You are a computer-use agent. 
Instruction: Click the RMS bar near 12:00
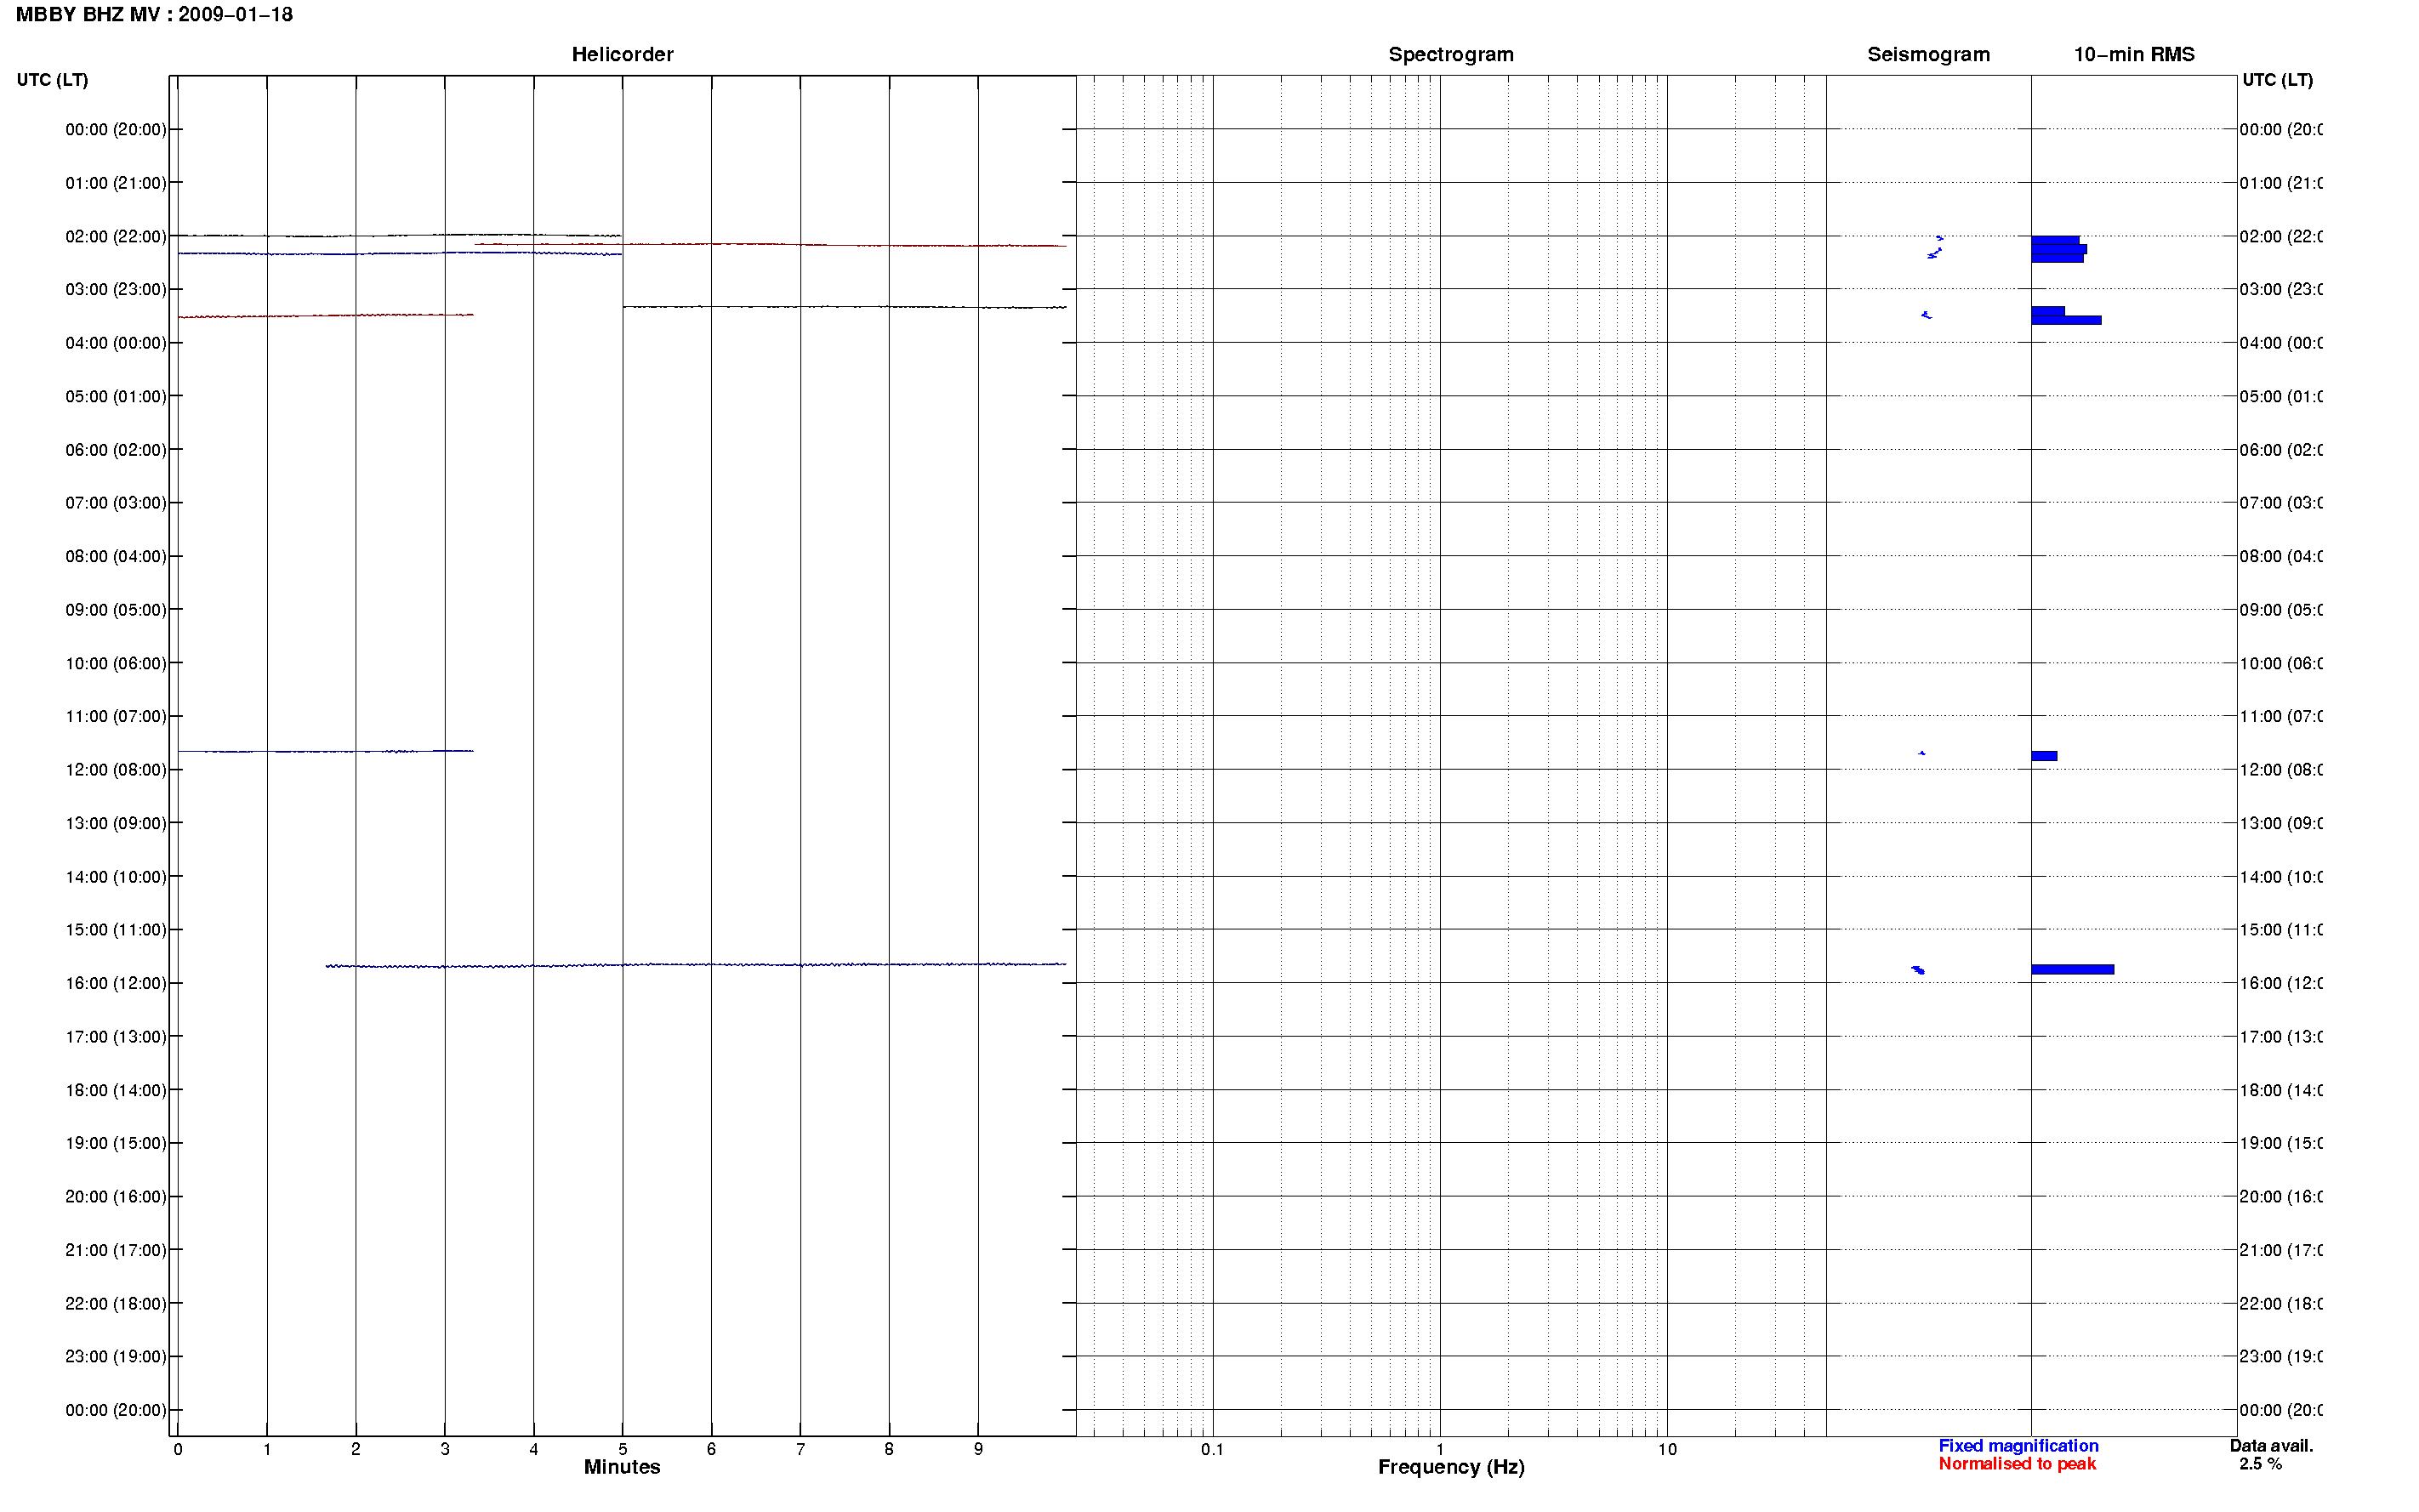2044,756
